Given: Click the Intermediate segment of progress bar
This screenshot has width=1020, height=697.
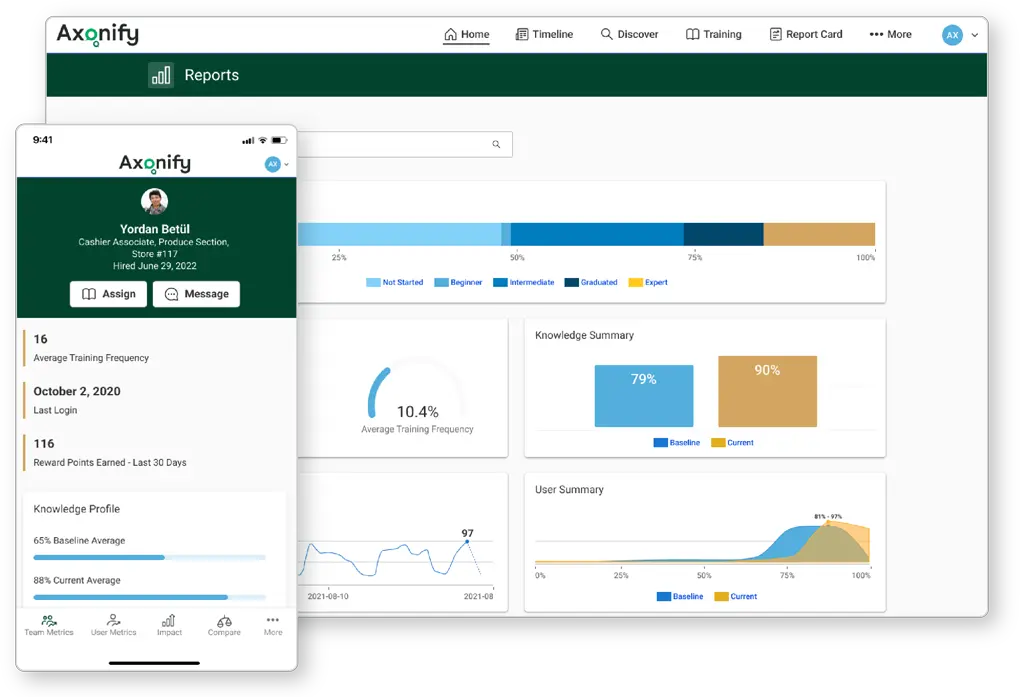Looking at the screenshot, I should point(597,234).
